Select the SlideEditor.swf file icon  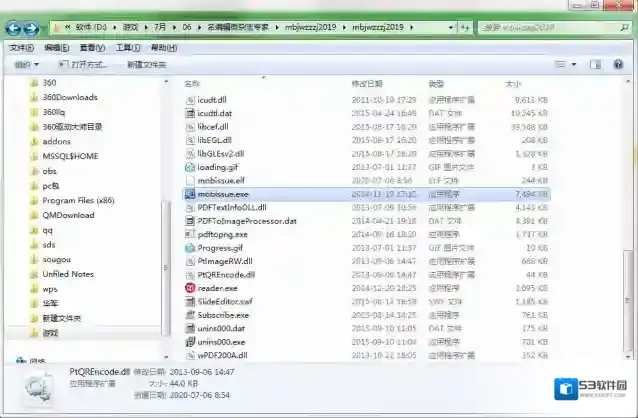pos(190,302)
